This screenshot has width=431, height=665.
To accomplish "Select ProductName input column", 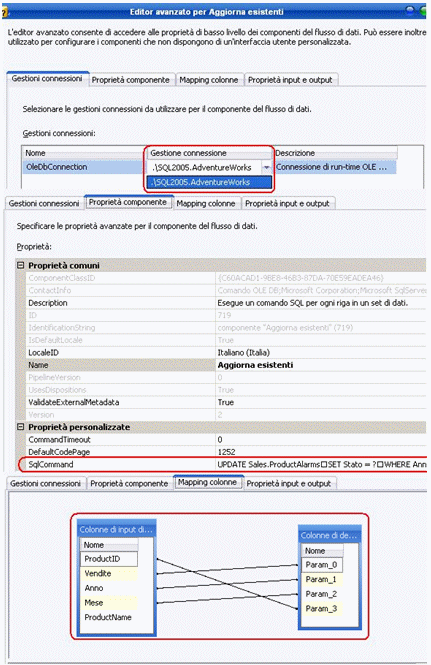I will click(x=109, y=617).
